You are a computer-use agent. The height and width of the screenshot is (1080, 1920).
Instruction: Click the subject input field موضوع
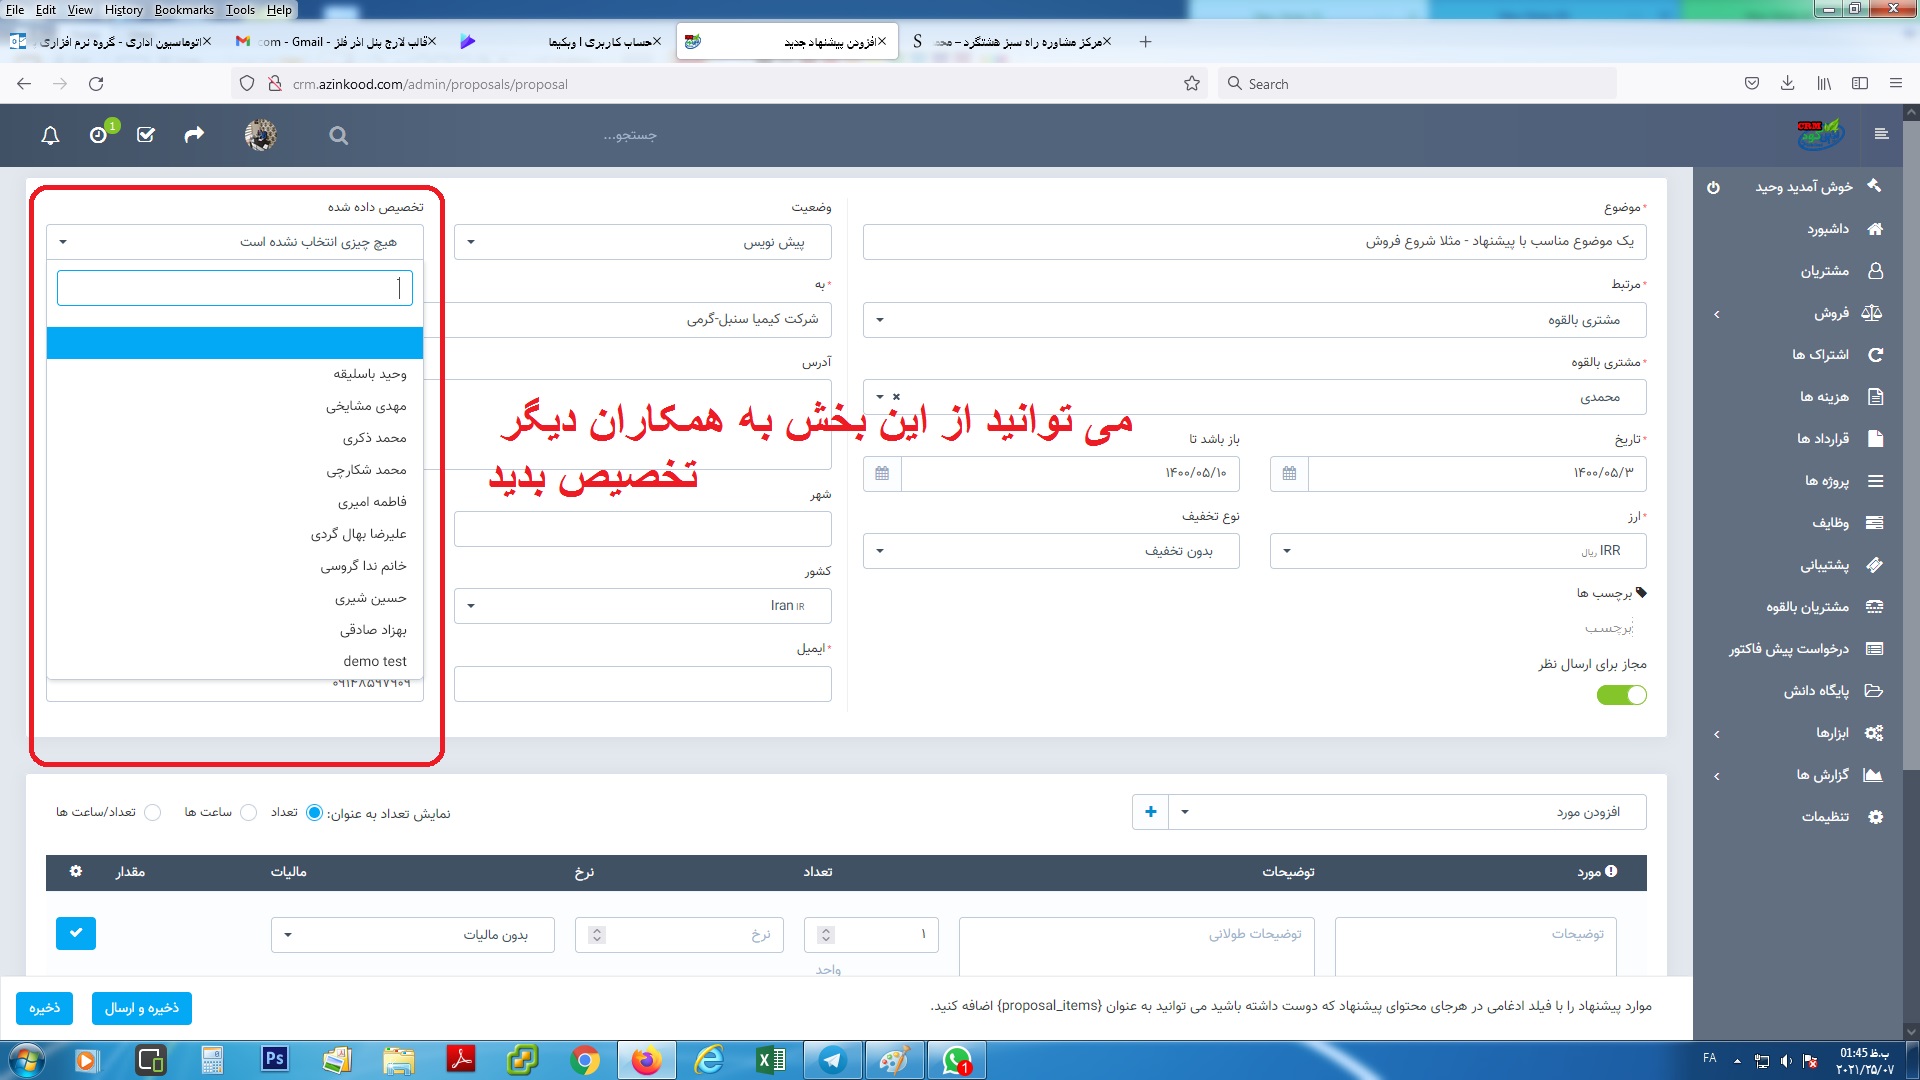[1254, 242]
